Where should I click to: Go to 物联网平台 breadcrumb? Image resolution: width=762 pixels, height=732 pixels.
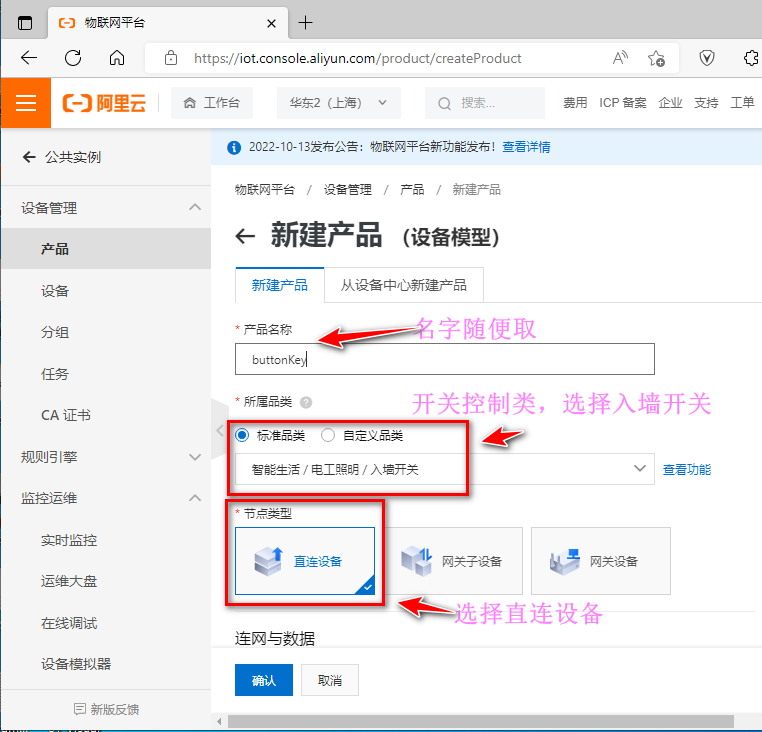(x=265, y=190)
